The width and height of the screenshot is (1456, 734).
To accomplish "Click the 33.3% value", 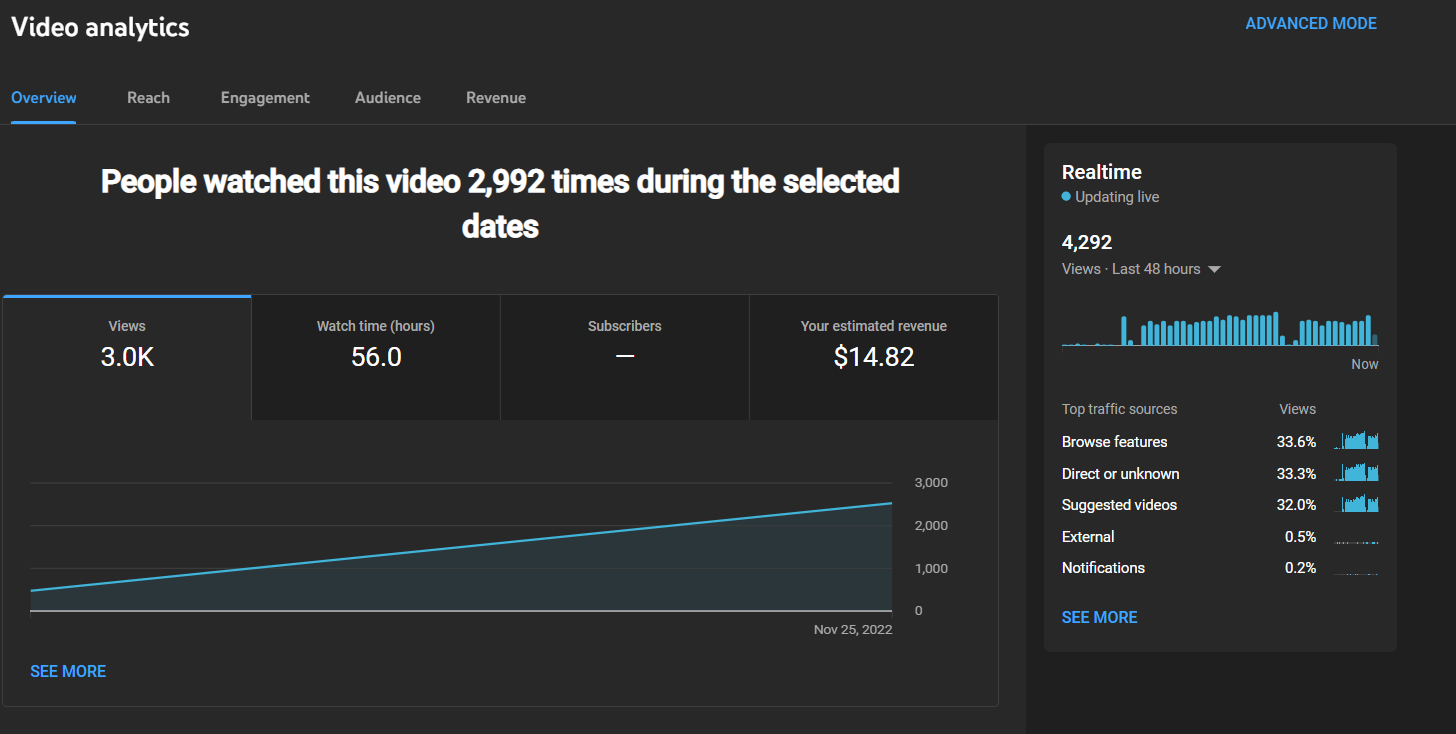I will (x=1296, y=474).
